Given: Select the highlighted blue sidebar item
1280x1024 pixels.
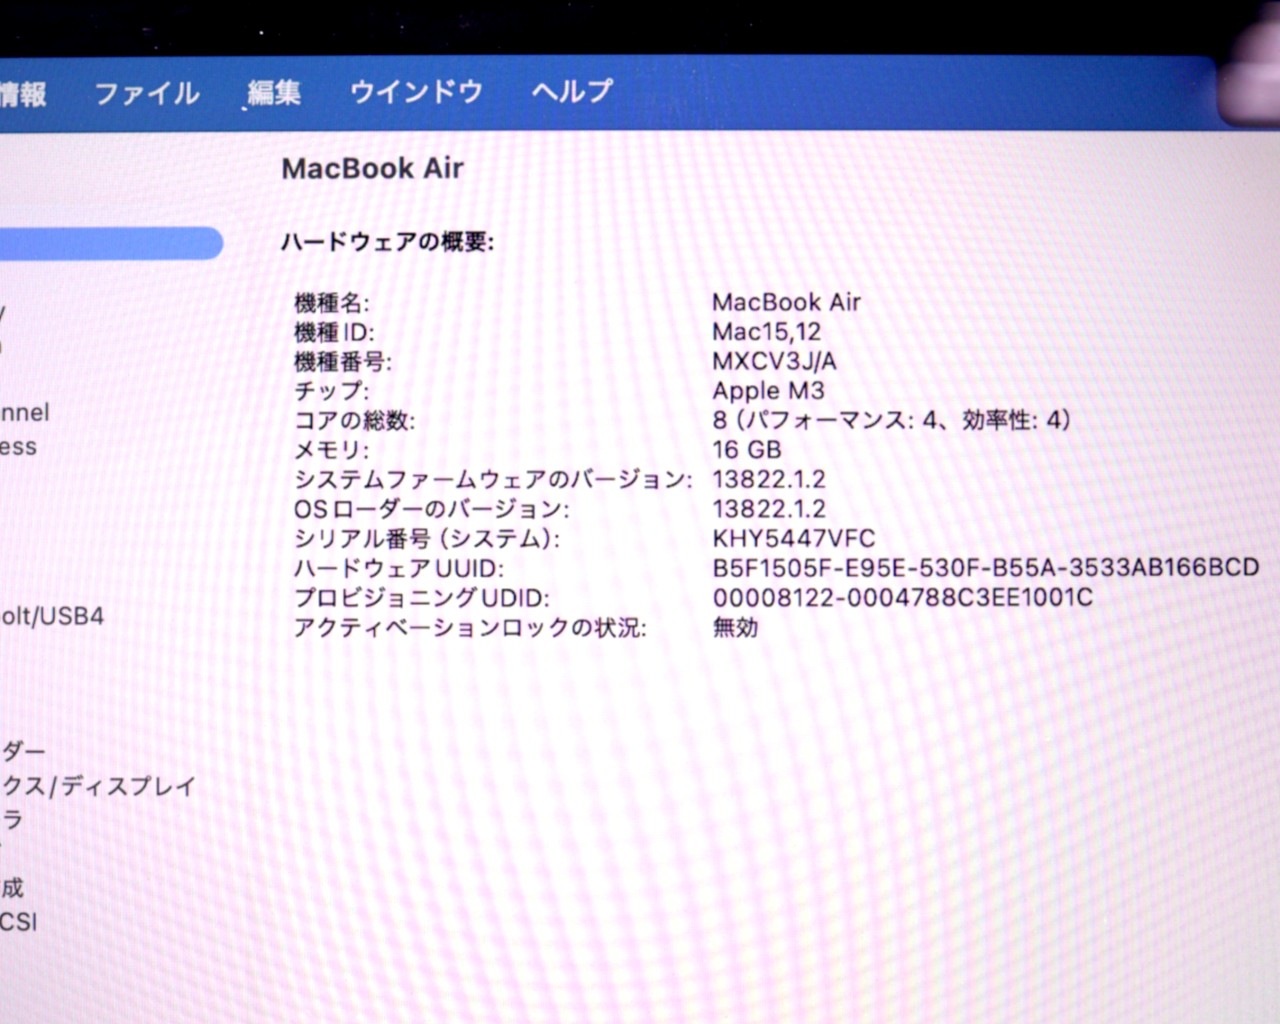Looking at the screenshot, I should (110, 243).
